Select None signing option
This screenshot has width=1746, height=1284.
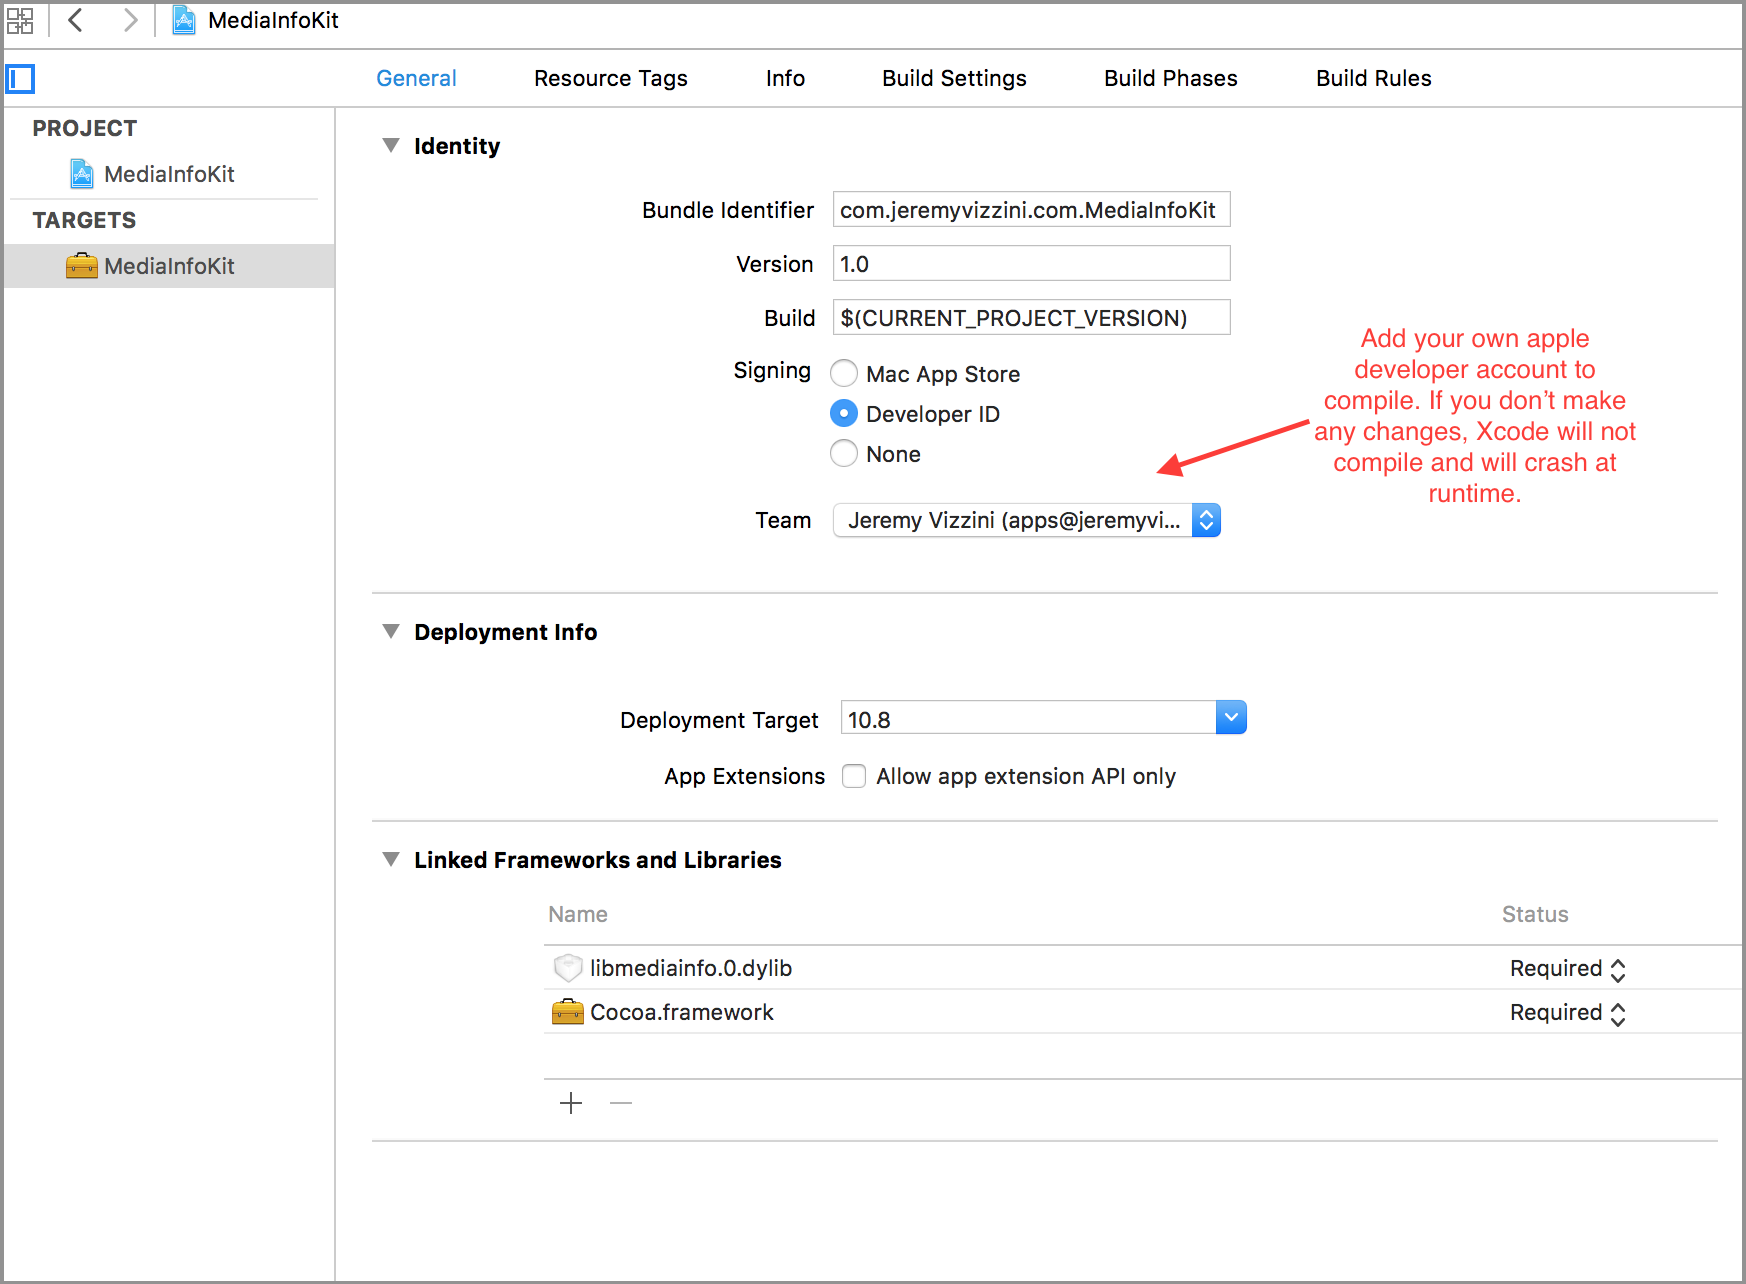(x=844, y=454)
